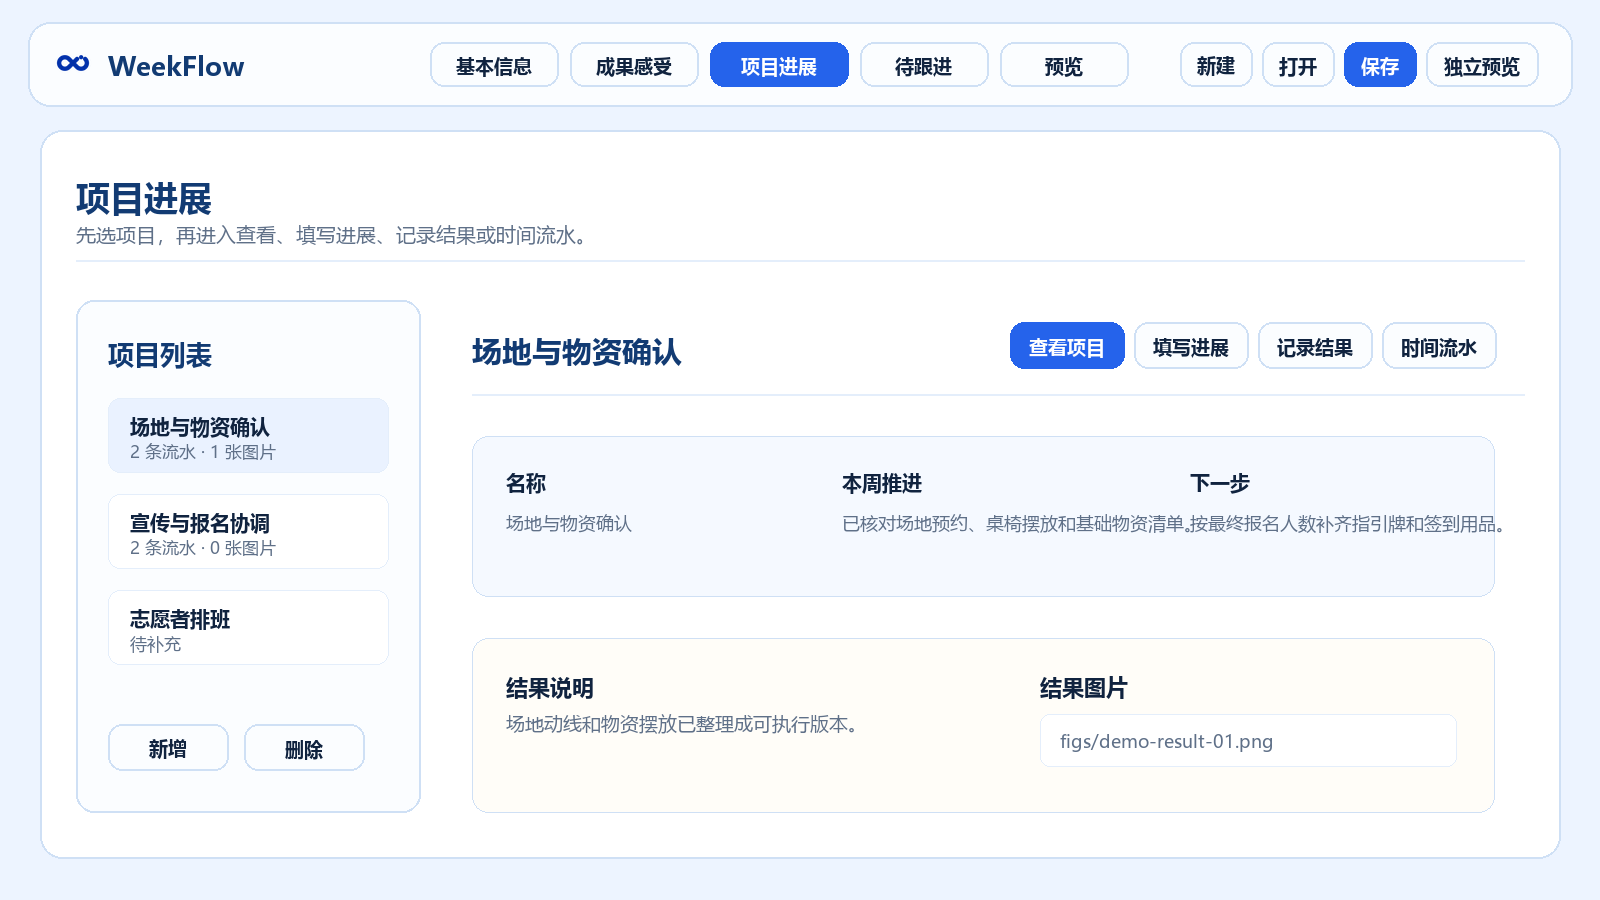Switch to the 成果感受 tab
This screenshot has width=1600, height=900.
pos(634,65)
